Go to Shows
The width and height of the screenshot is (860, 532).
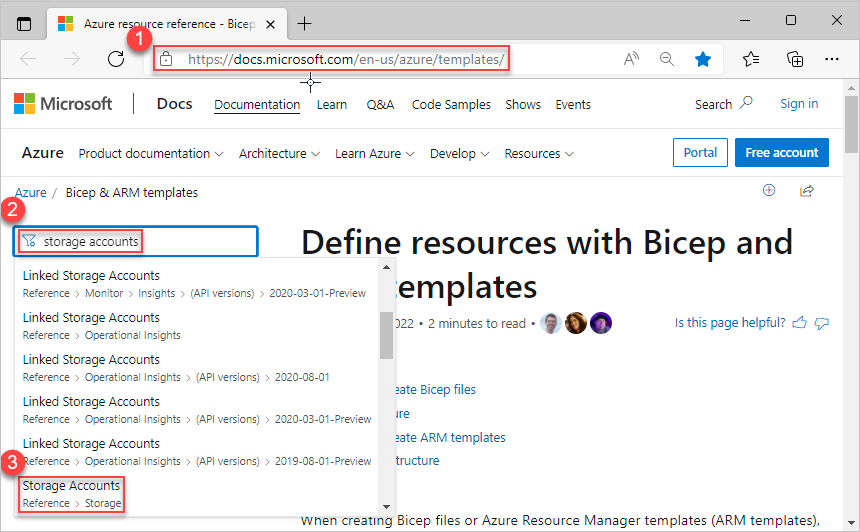point(523,104)
